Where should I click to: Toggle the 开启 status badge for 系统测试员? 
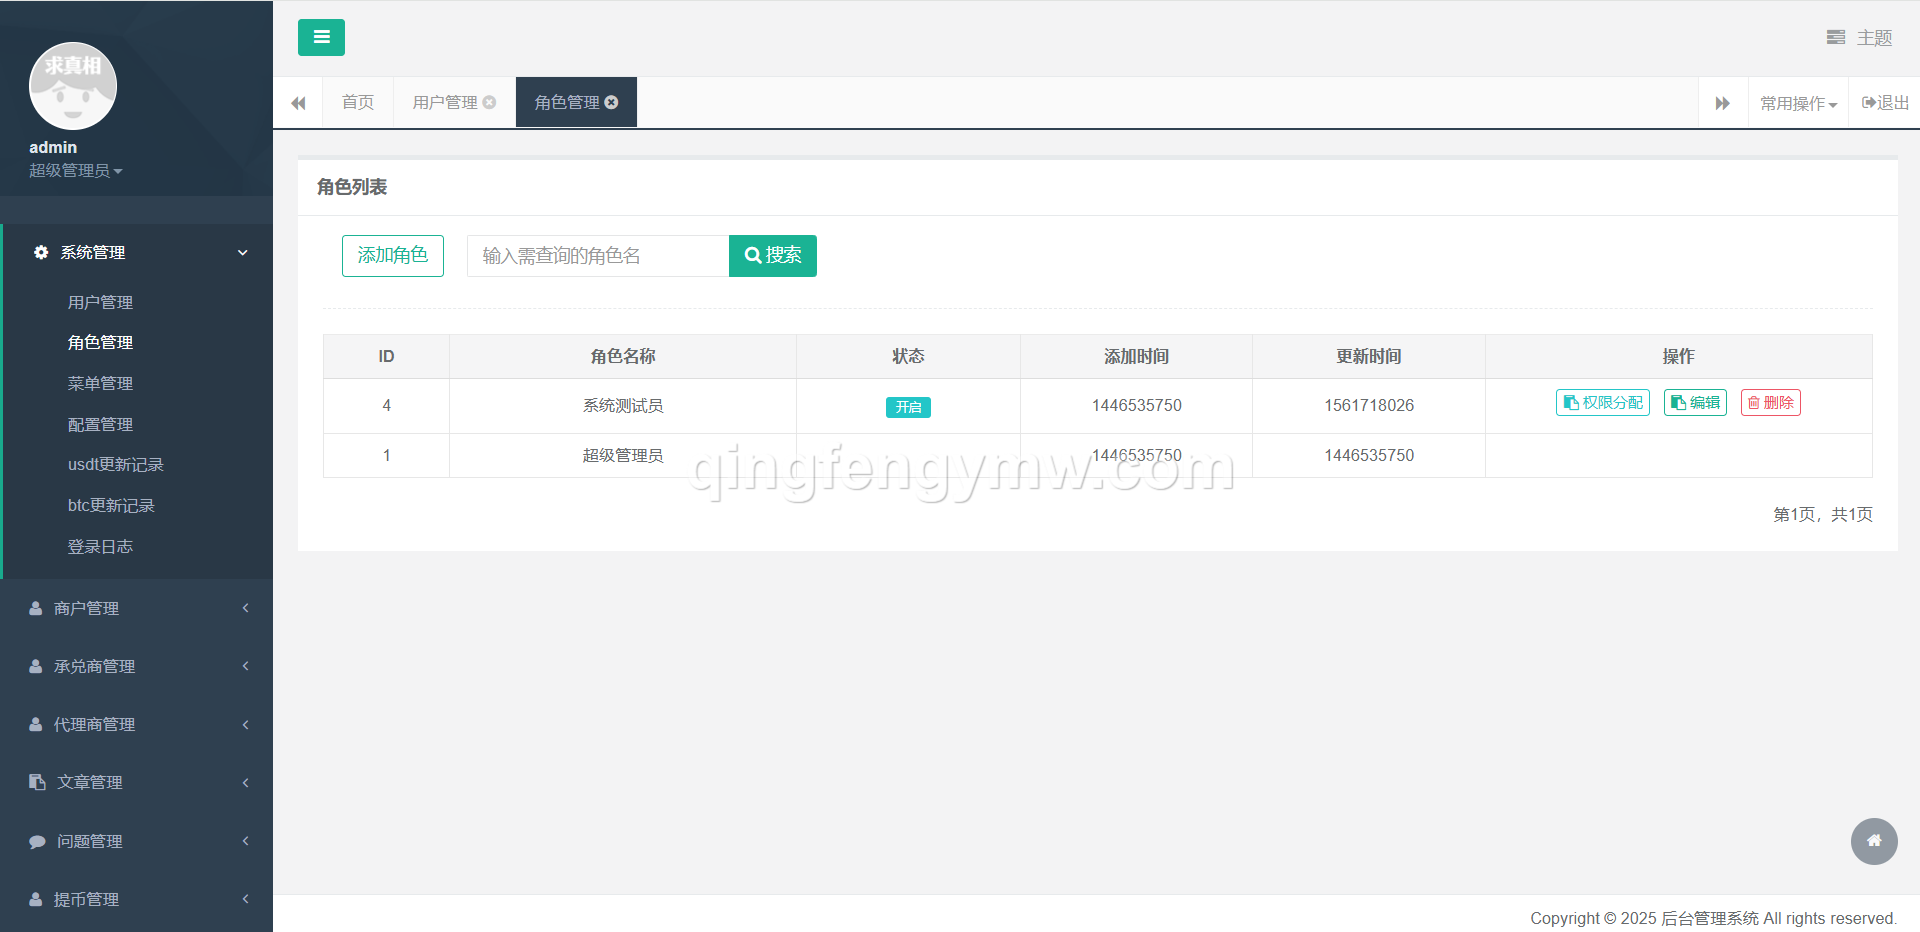coord(908,407)
